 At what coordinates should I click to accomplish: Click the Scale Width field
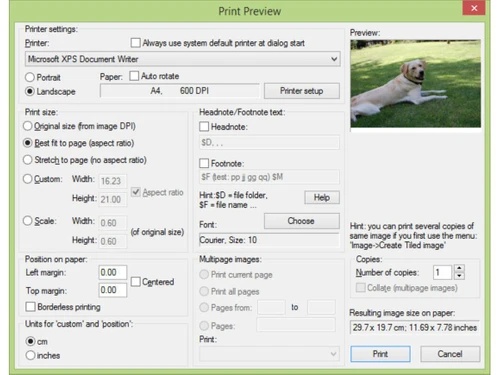(113, 223)
